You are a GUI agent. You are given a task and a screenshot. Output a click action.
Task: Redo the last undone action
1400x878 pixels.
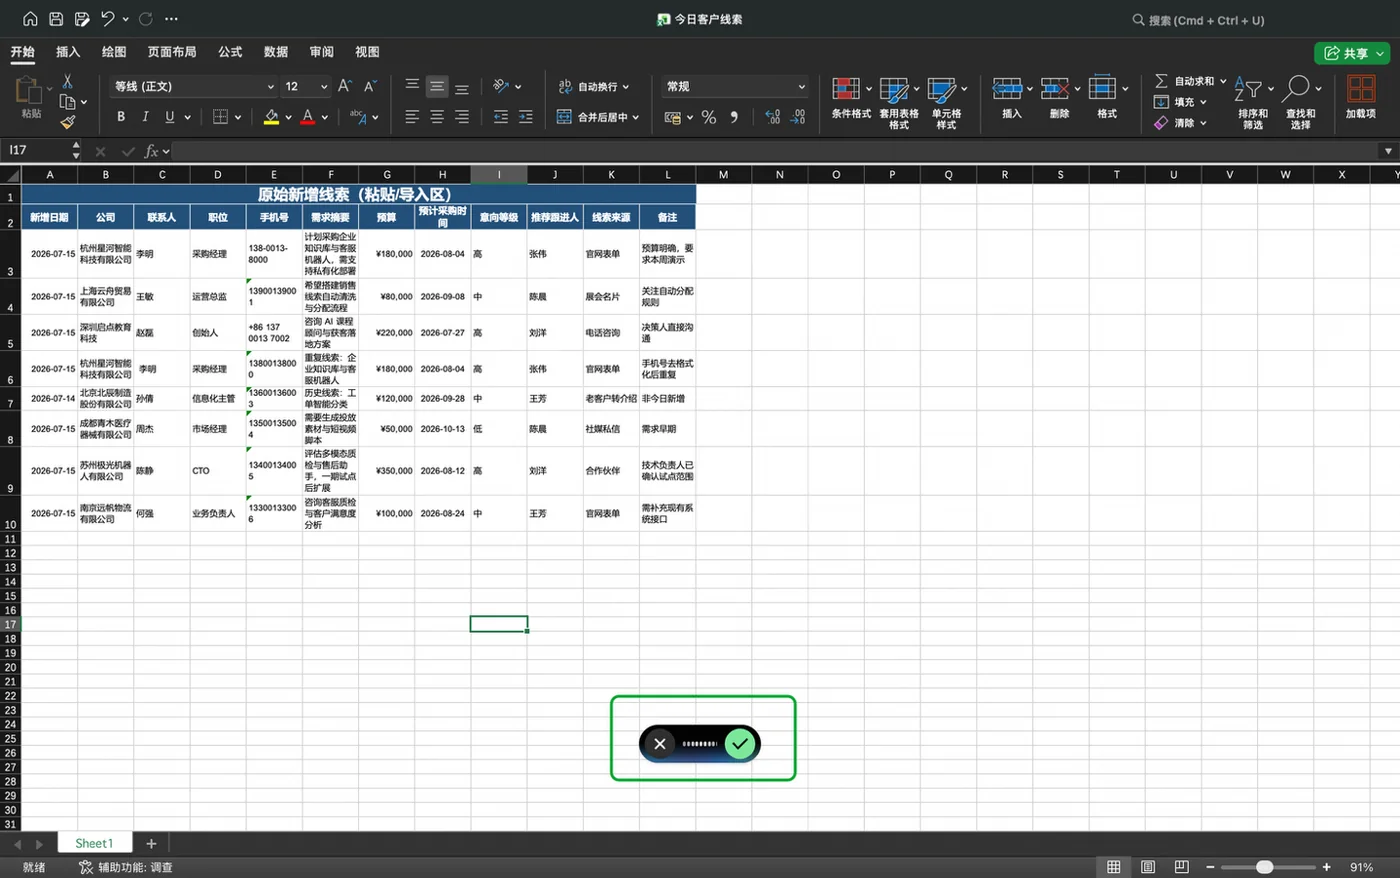pos(146,19)
